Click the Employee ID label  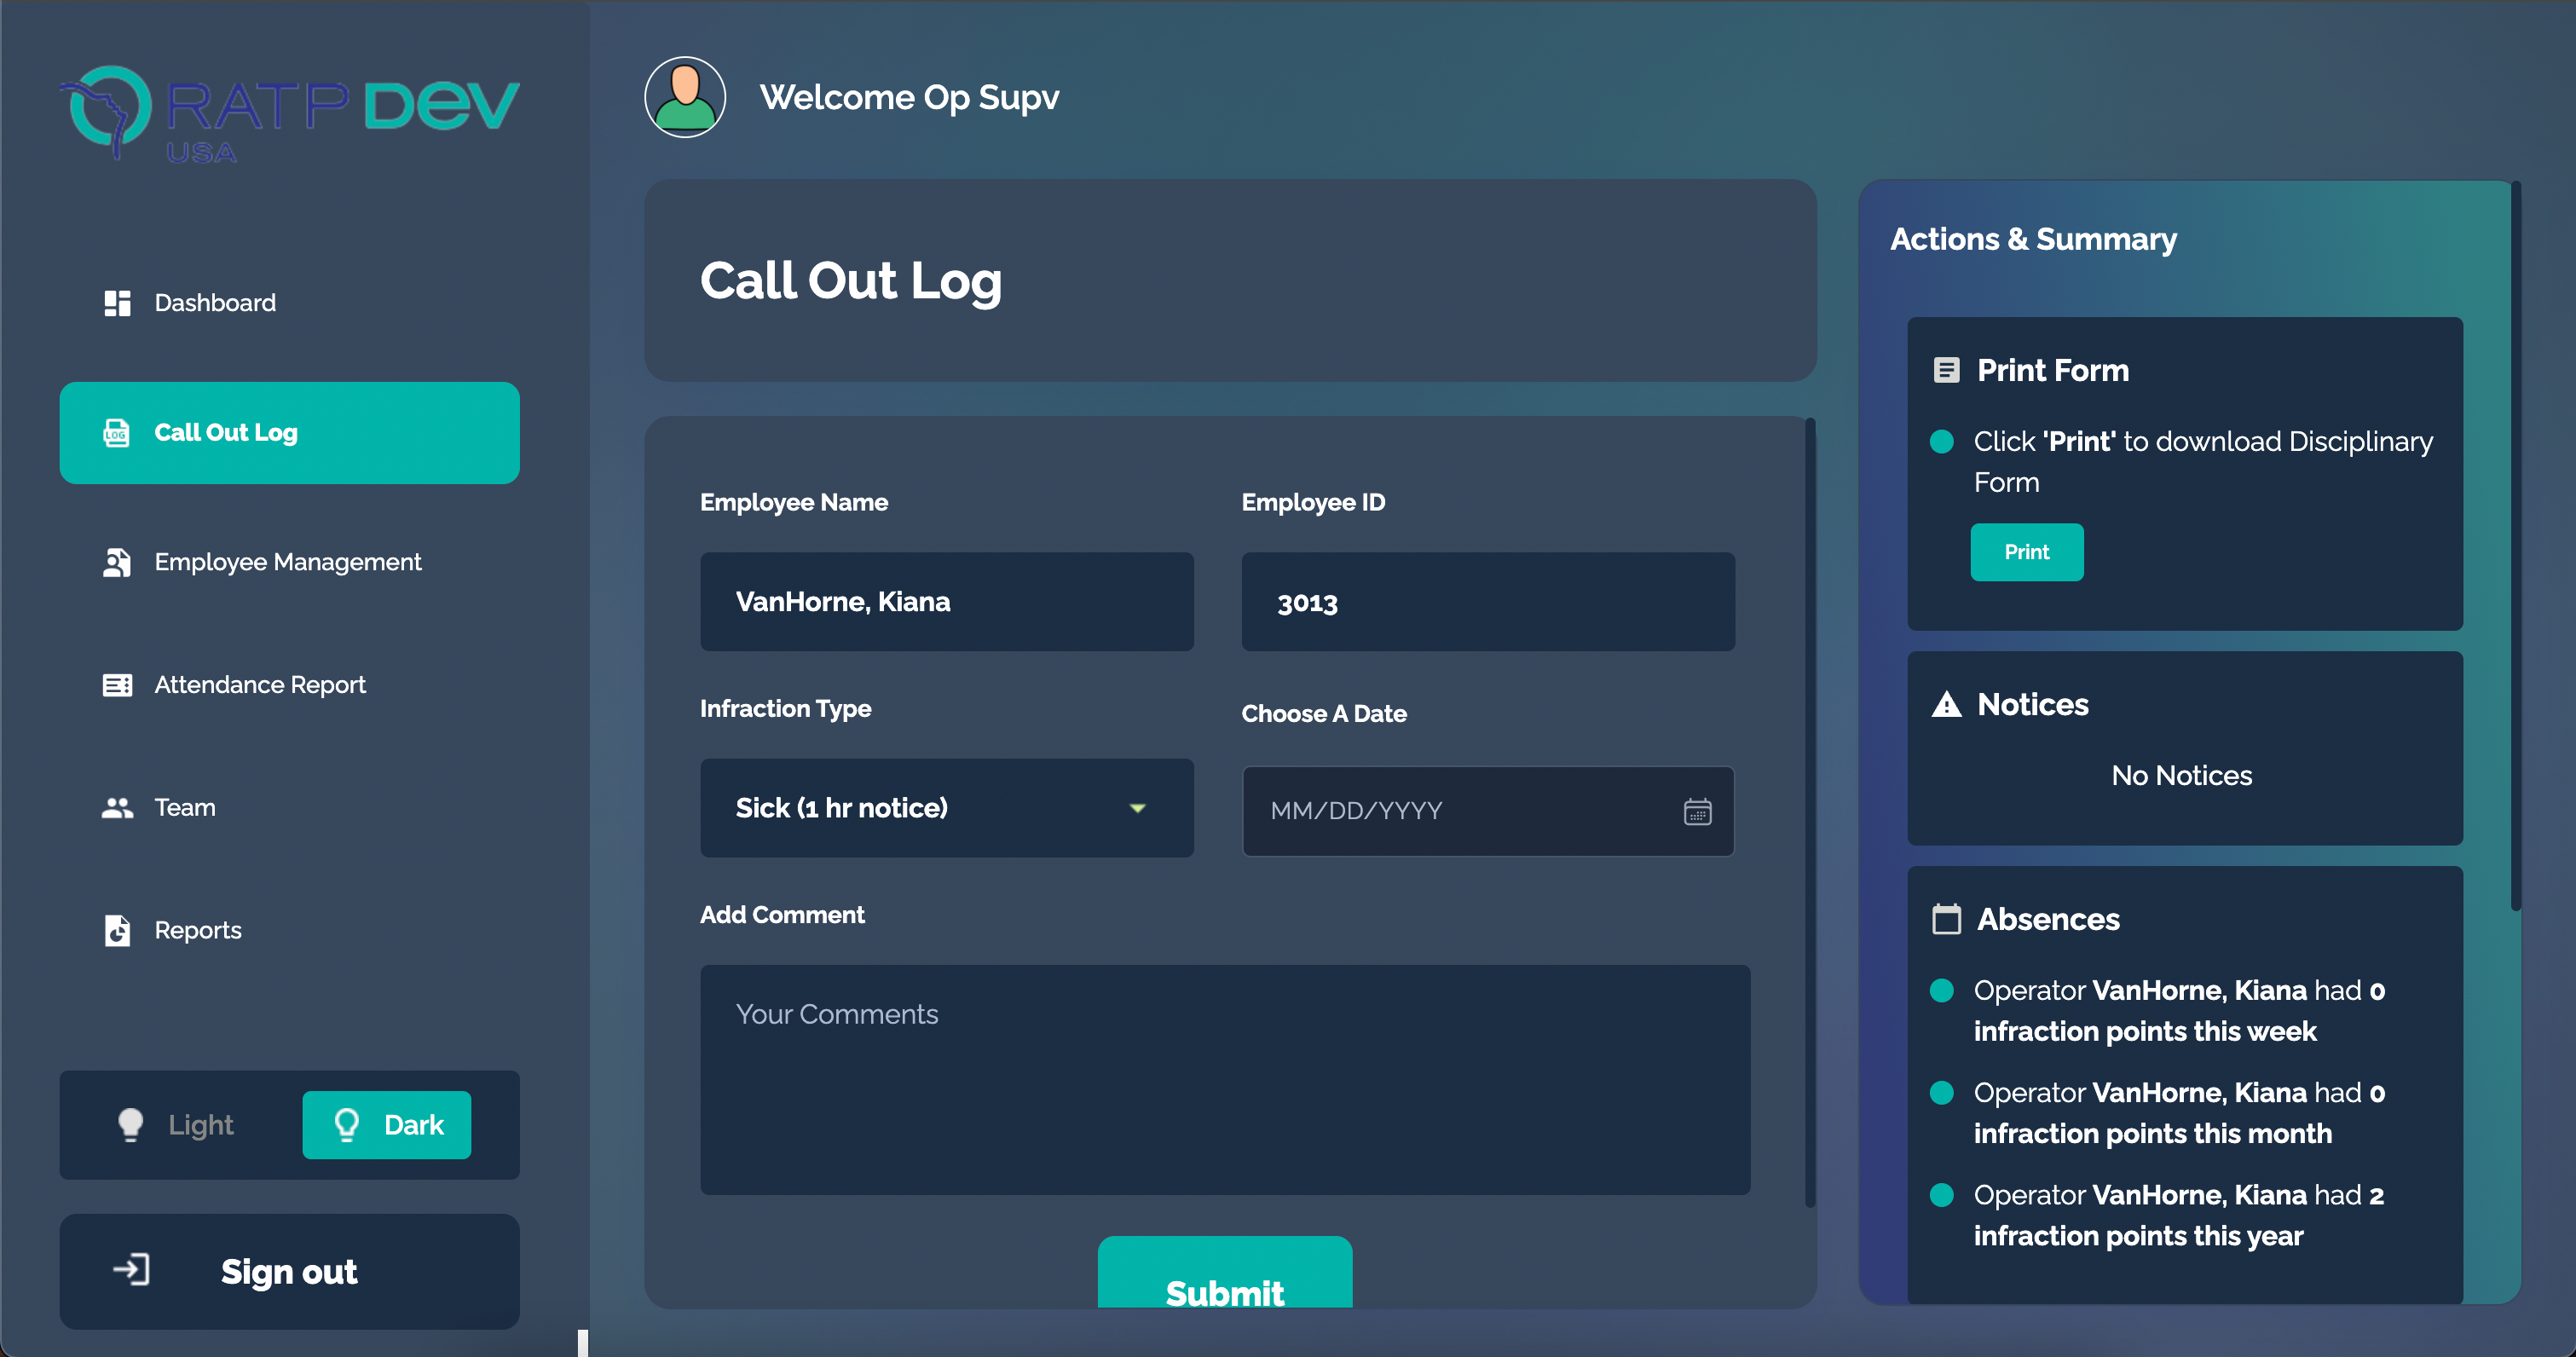pos(1313,502)
